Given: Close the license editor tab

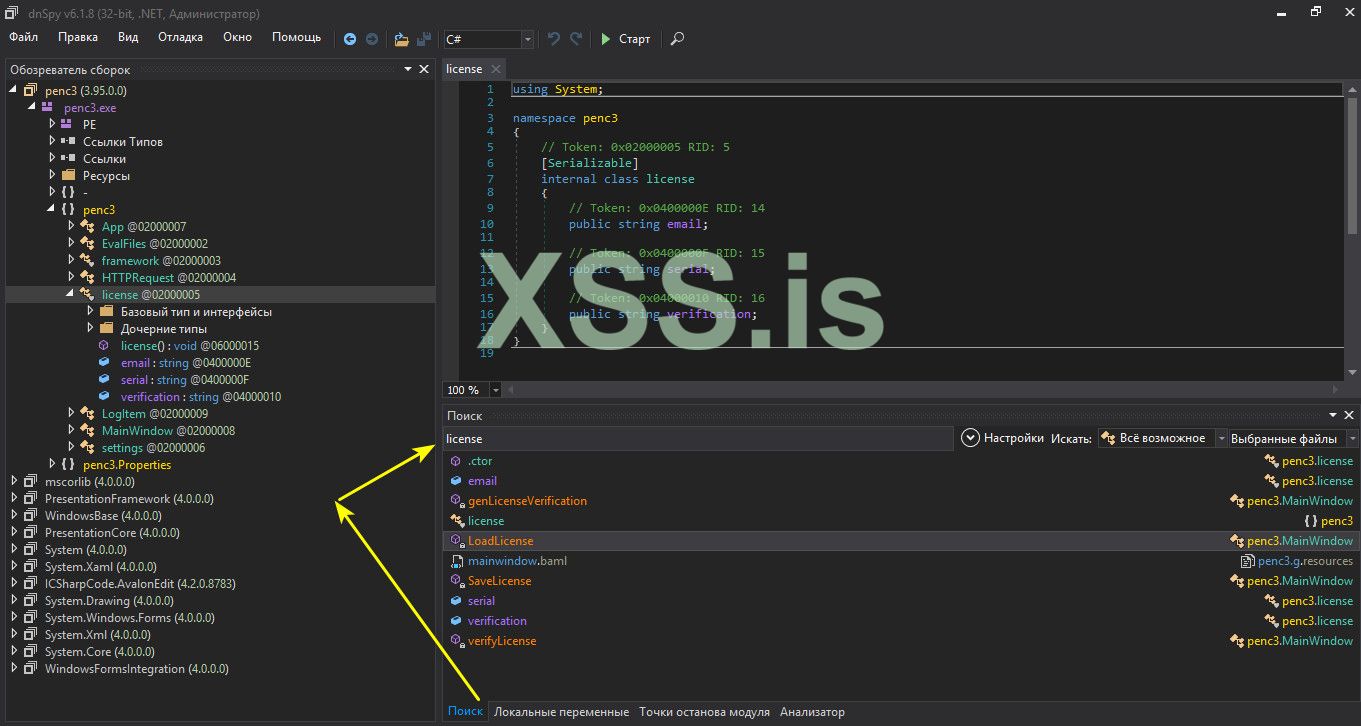Looking at the screenshot, I should (495, 69).
